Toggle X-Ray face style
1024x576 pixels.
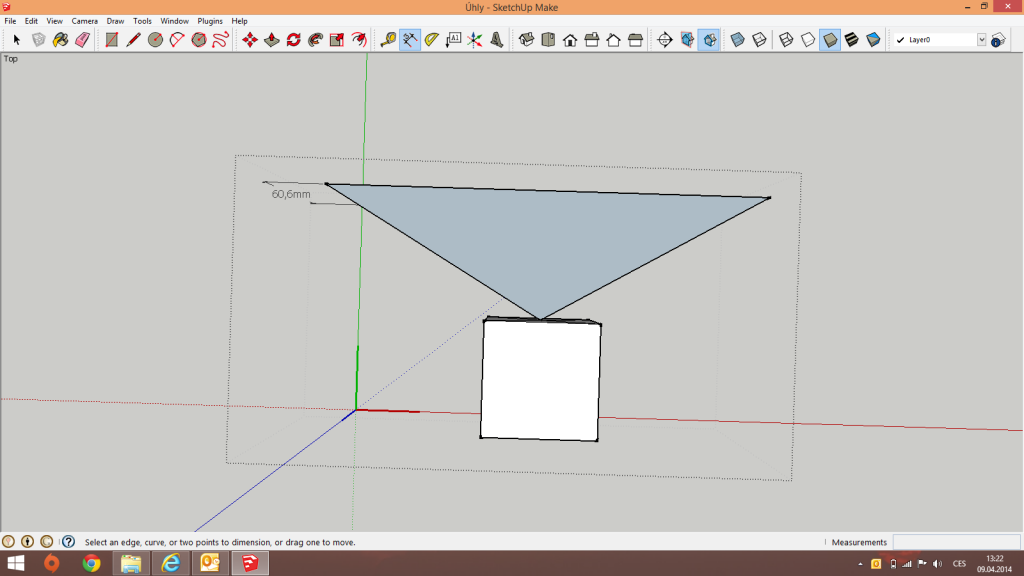point(738,40)
